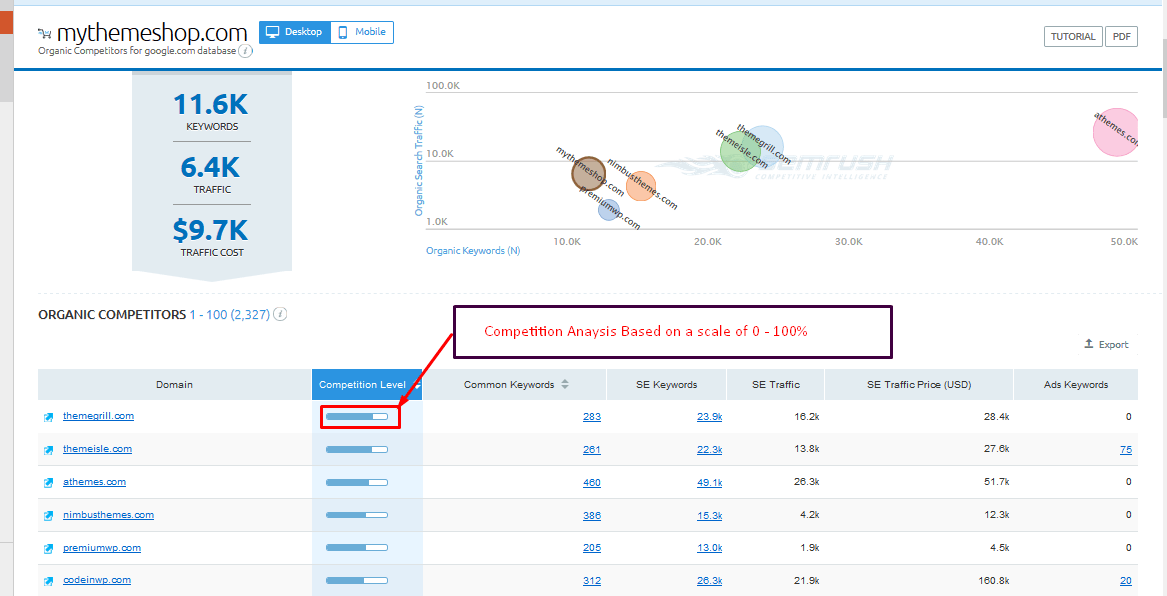This screenshot has width=1167, height=596.
Task: Click the $9.7K traffic cost figure
Action: click(x=212, y=230)
